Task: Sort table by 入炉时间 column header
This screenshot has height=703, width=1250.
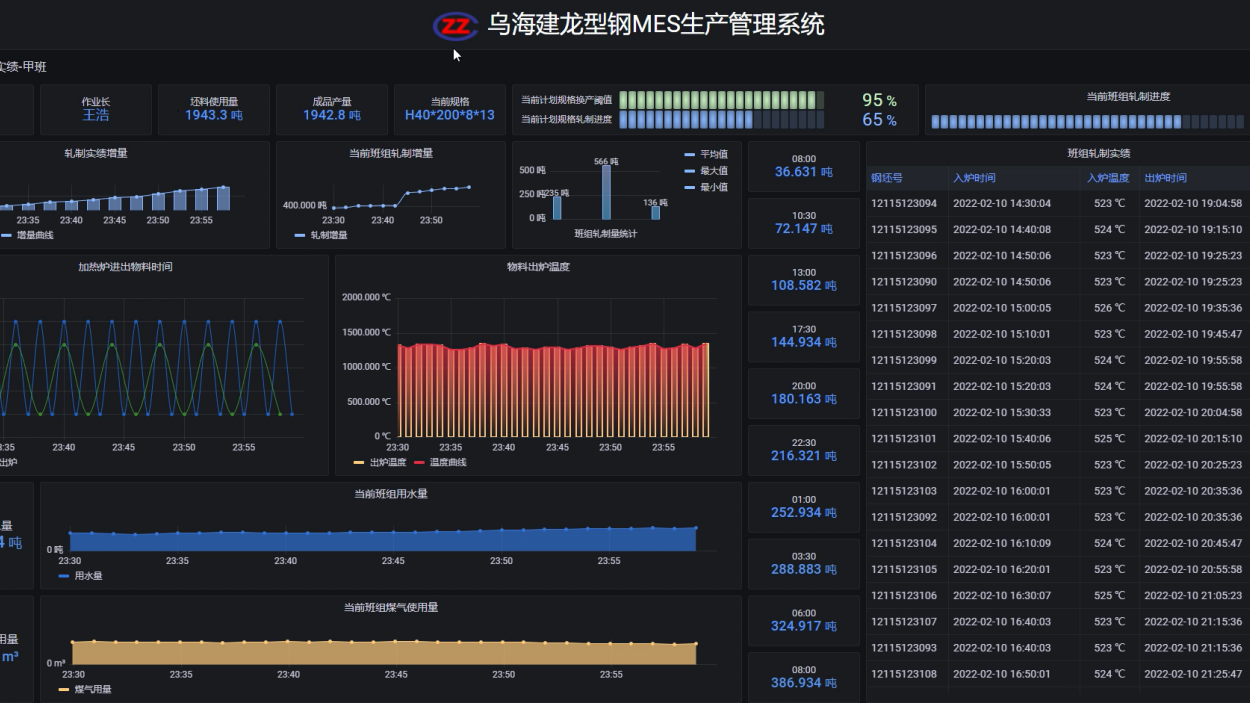Action: point(974,178)
